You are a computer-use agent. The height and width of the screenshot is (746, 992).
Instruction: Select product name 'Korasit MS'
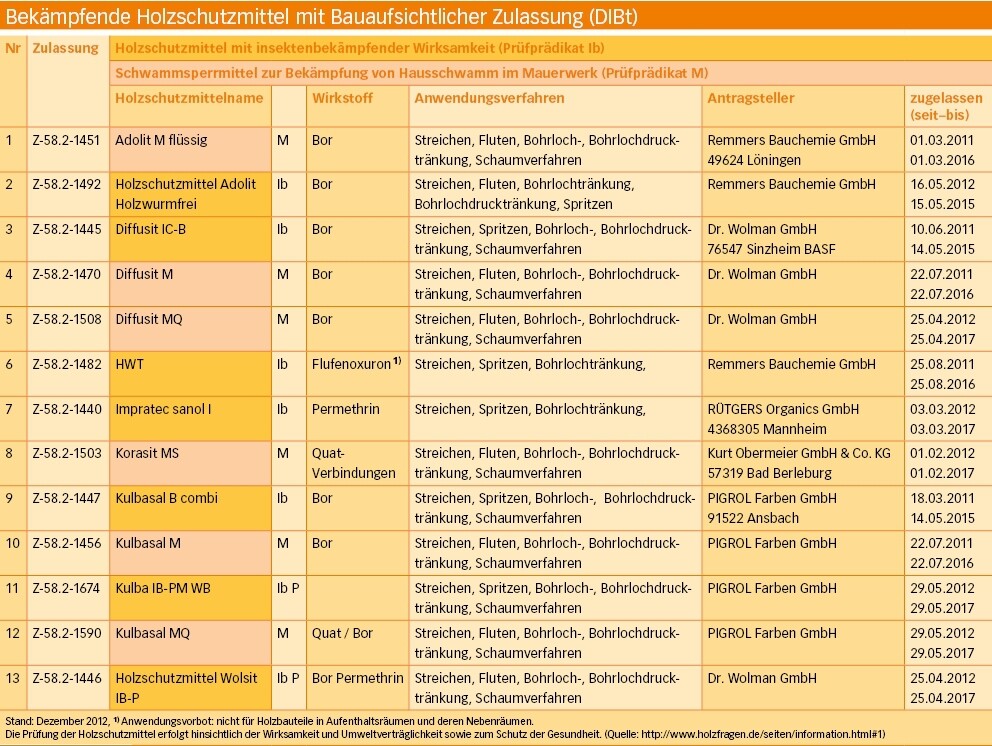(x=147, y=454)
